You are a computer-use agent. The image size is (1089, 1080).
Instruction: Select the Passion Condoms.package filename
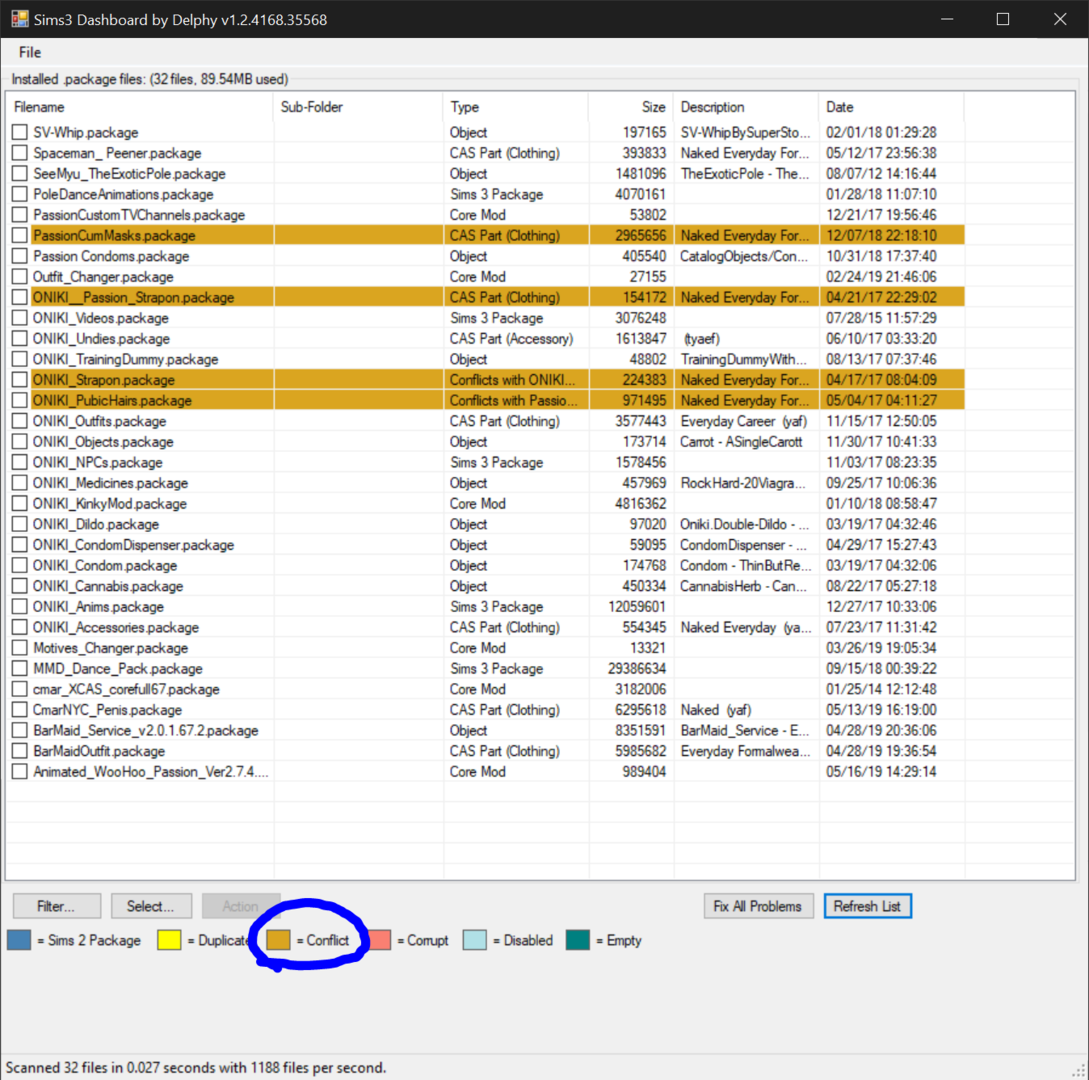(x=111, y=256)
